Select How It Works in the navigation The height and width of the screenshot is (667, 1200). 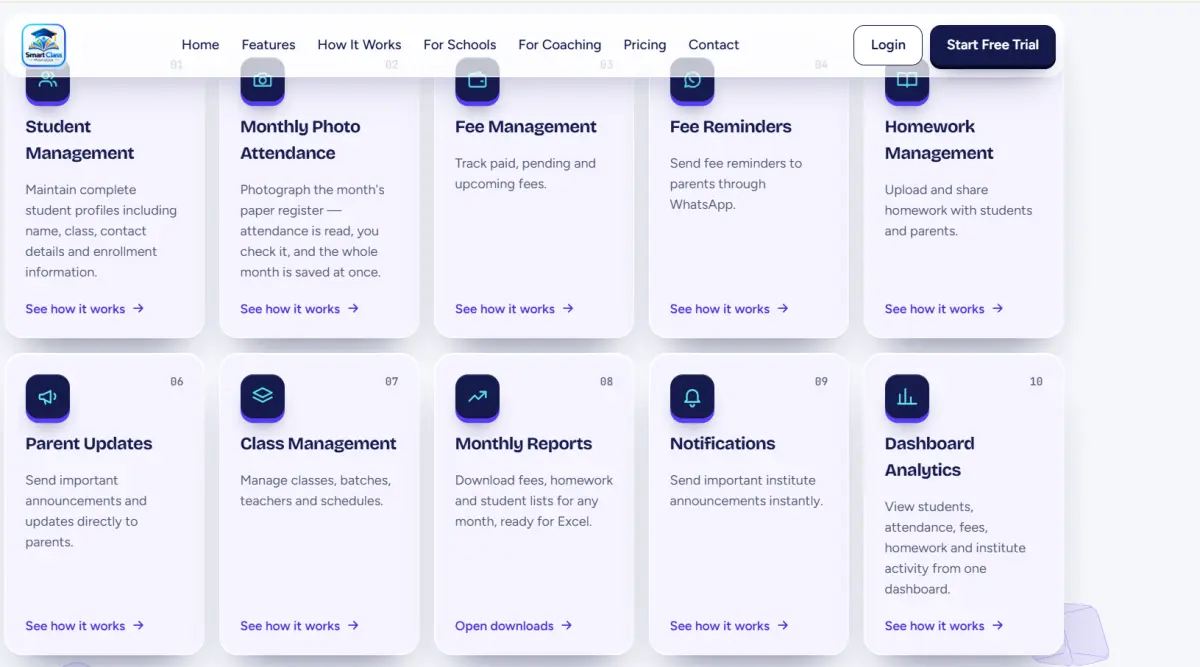point(359,45)
